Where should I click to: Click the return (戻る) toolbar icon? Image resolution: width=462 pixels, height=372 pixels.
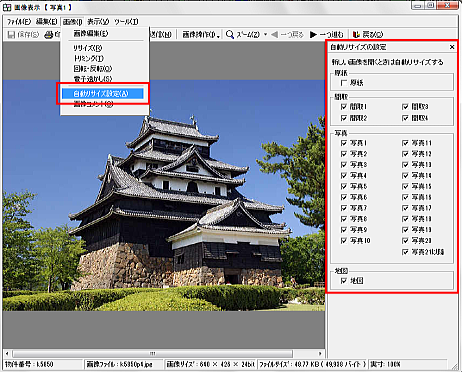click(x=356, y=34)
